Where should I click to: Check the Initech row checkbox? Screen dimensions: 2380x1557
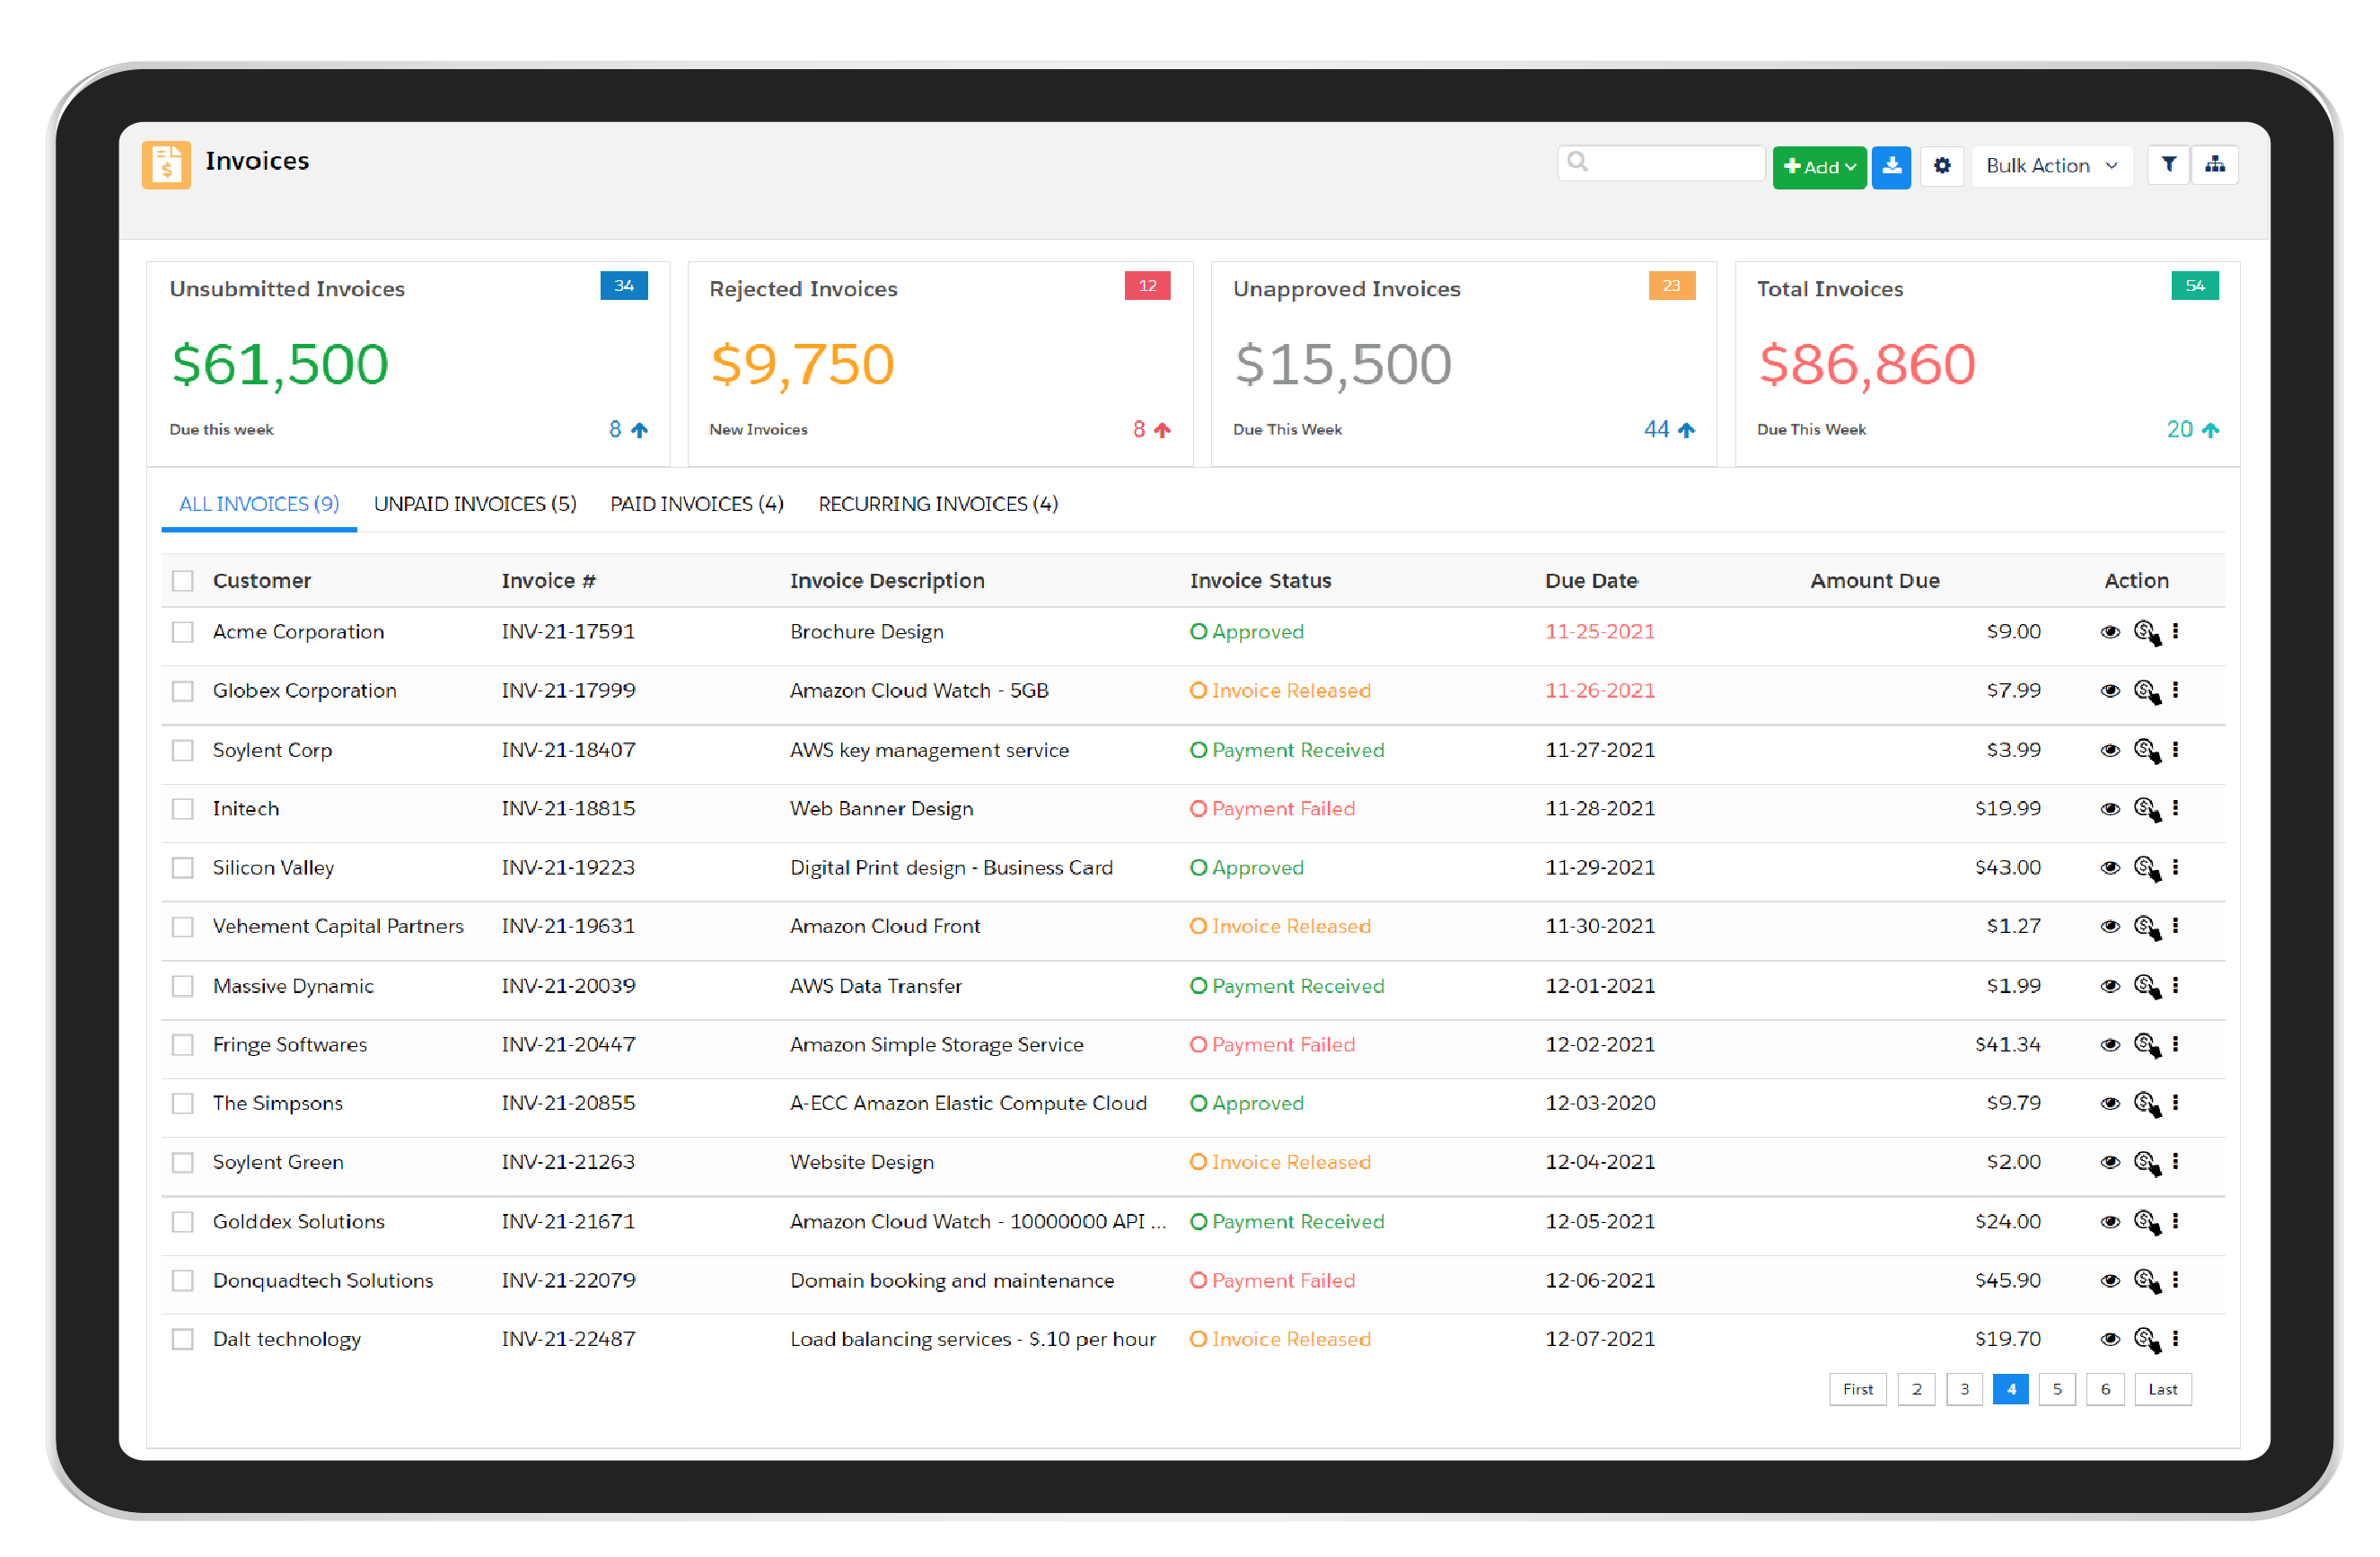(182, 809)
